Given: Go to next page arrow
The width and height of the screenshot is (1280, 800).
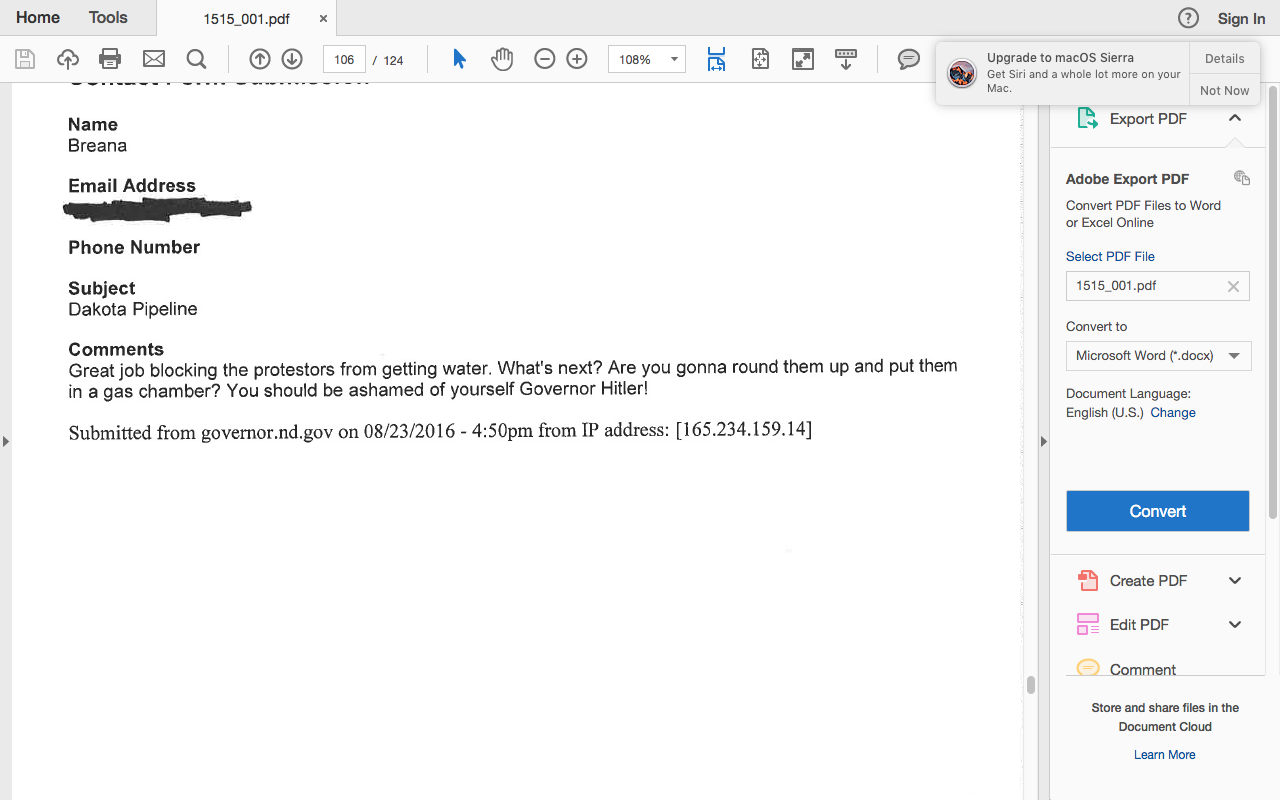Looking at the screenshot, I should pyautogui.click(x=292, y=59).
